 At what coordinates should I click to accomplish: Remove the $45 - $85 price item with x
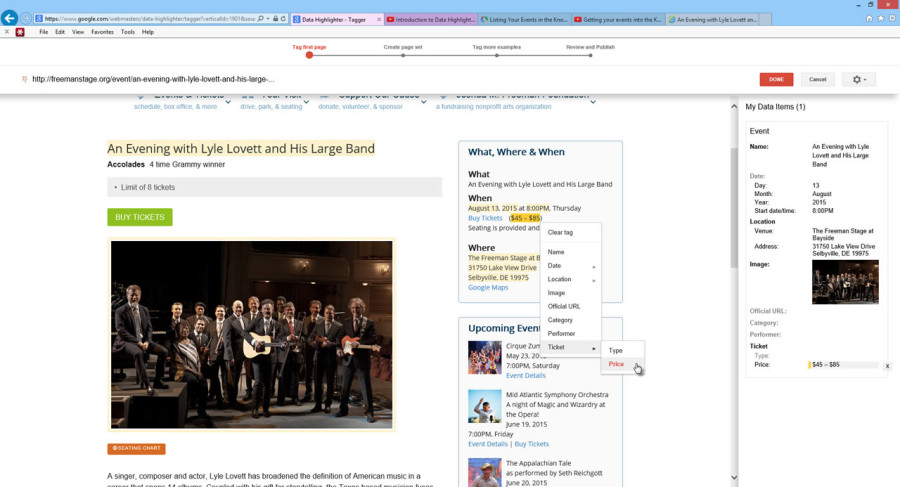887,366
